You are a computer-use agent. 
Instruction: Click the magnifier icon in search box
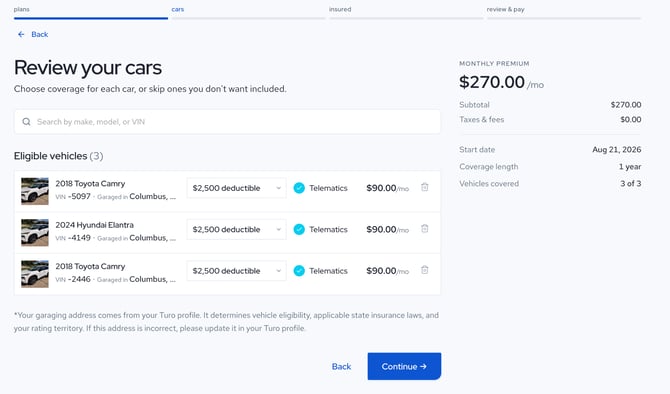26,122
